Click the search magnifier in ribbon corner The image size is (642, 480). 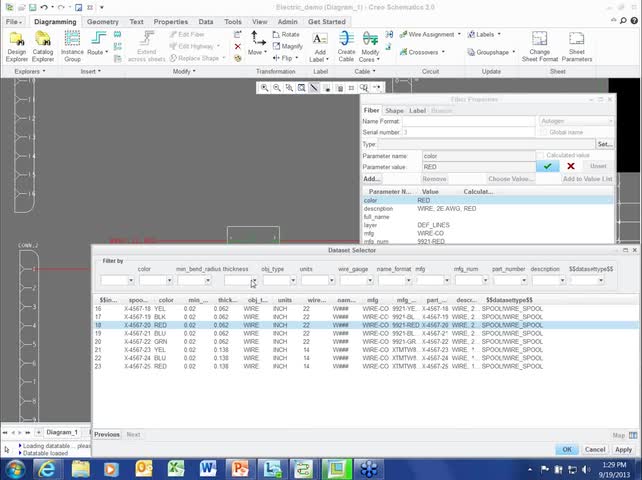[623, 20]
